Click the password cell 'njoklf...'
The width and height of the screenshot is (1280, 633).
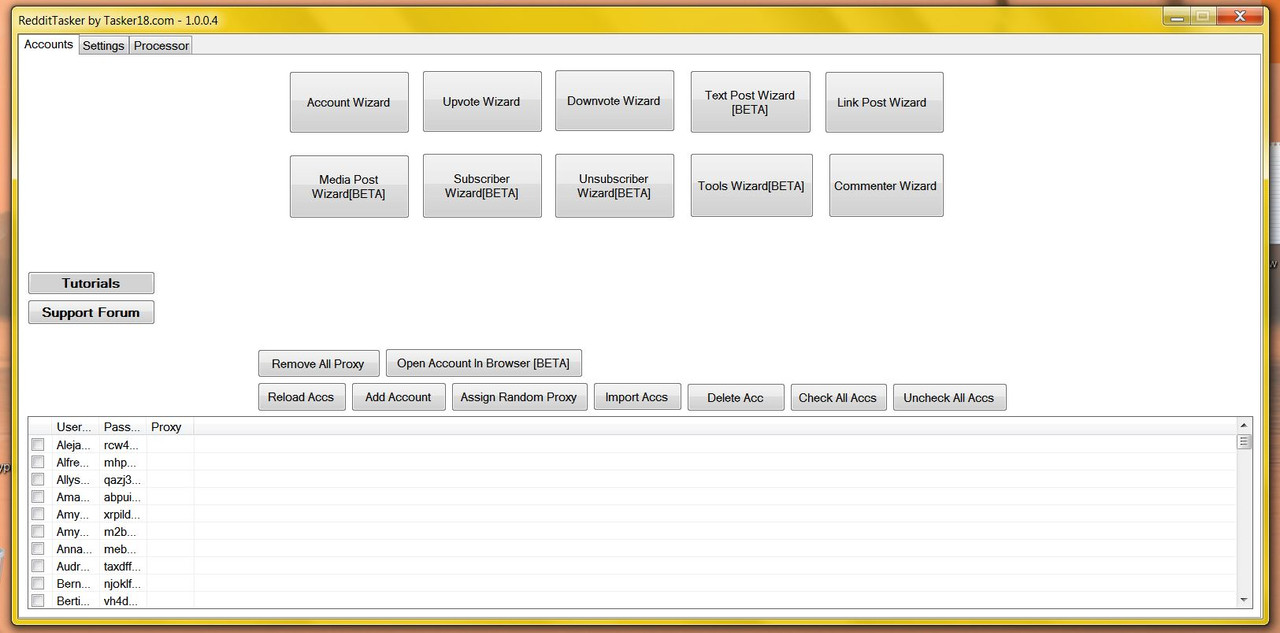point(122,584)
